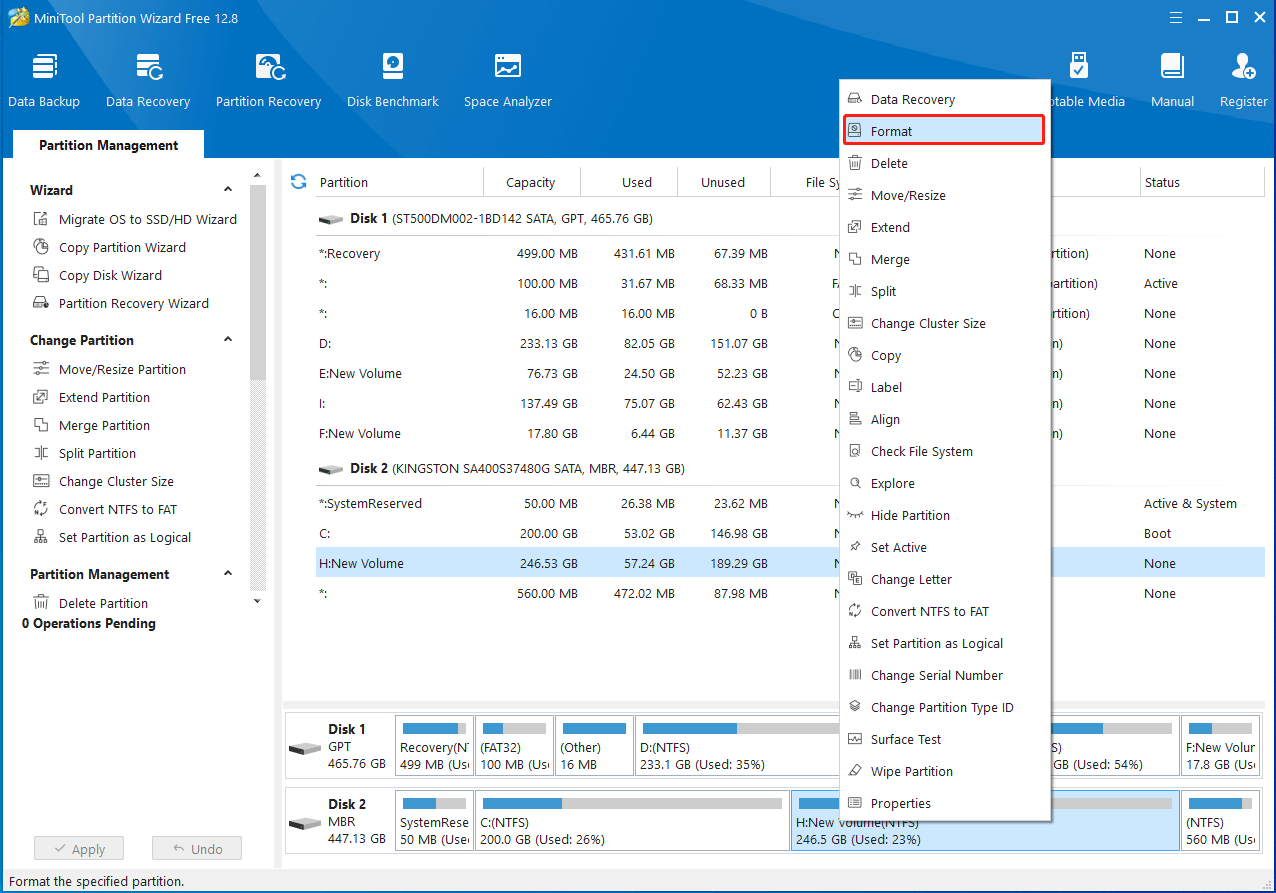
Task: Choose Change Serial Number in the context menu
Action: (944, 675)
